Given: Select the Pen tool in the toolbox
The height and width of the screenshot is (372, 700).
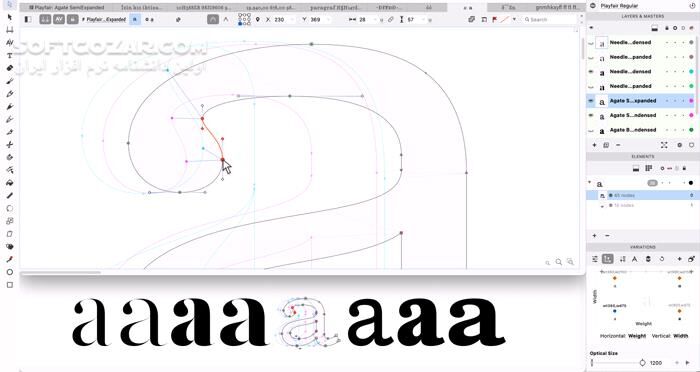Looking at the screenshot, I should click(x=10, y=106).
